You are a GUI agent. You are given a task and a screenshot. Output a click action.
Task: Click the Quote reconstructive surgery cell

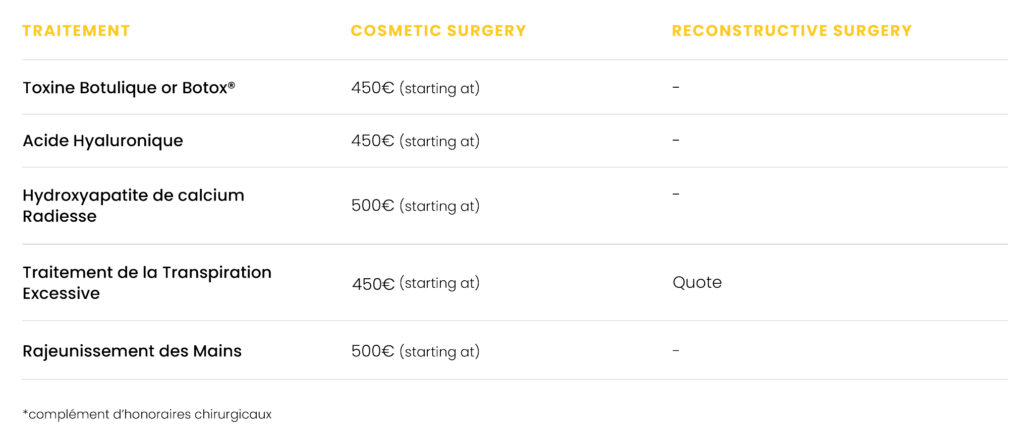point(697,283)
